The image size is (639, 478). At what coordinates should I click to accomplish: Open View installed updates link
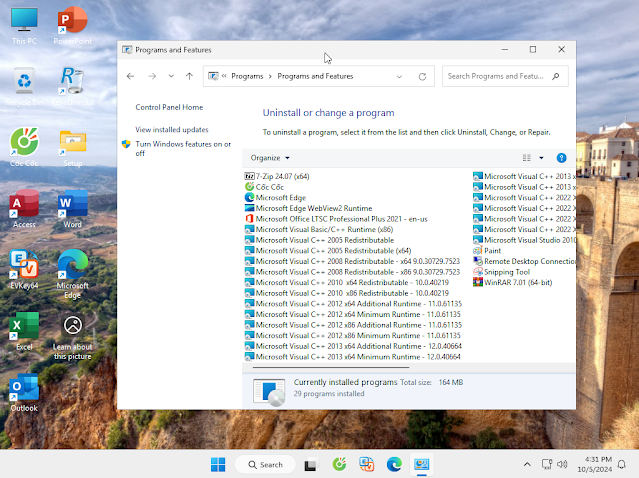point(172,130)
